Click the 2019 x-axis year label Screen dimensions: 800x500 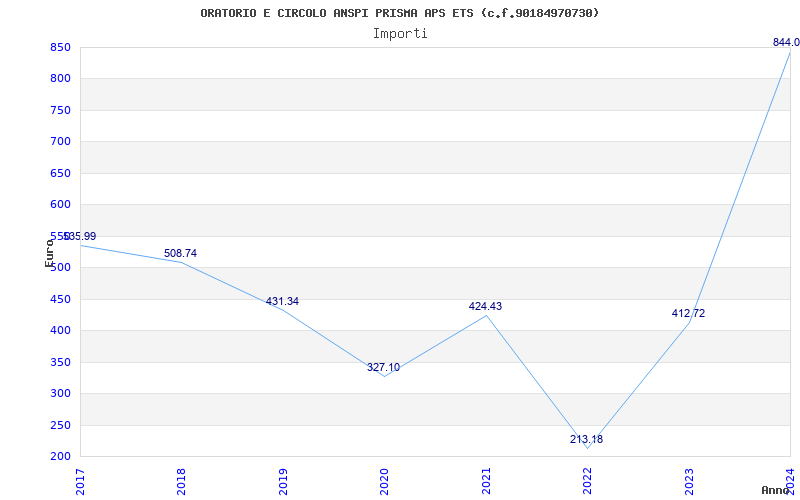coord(283,481)
